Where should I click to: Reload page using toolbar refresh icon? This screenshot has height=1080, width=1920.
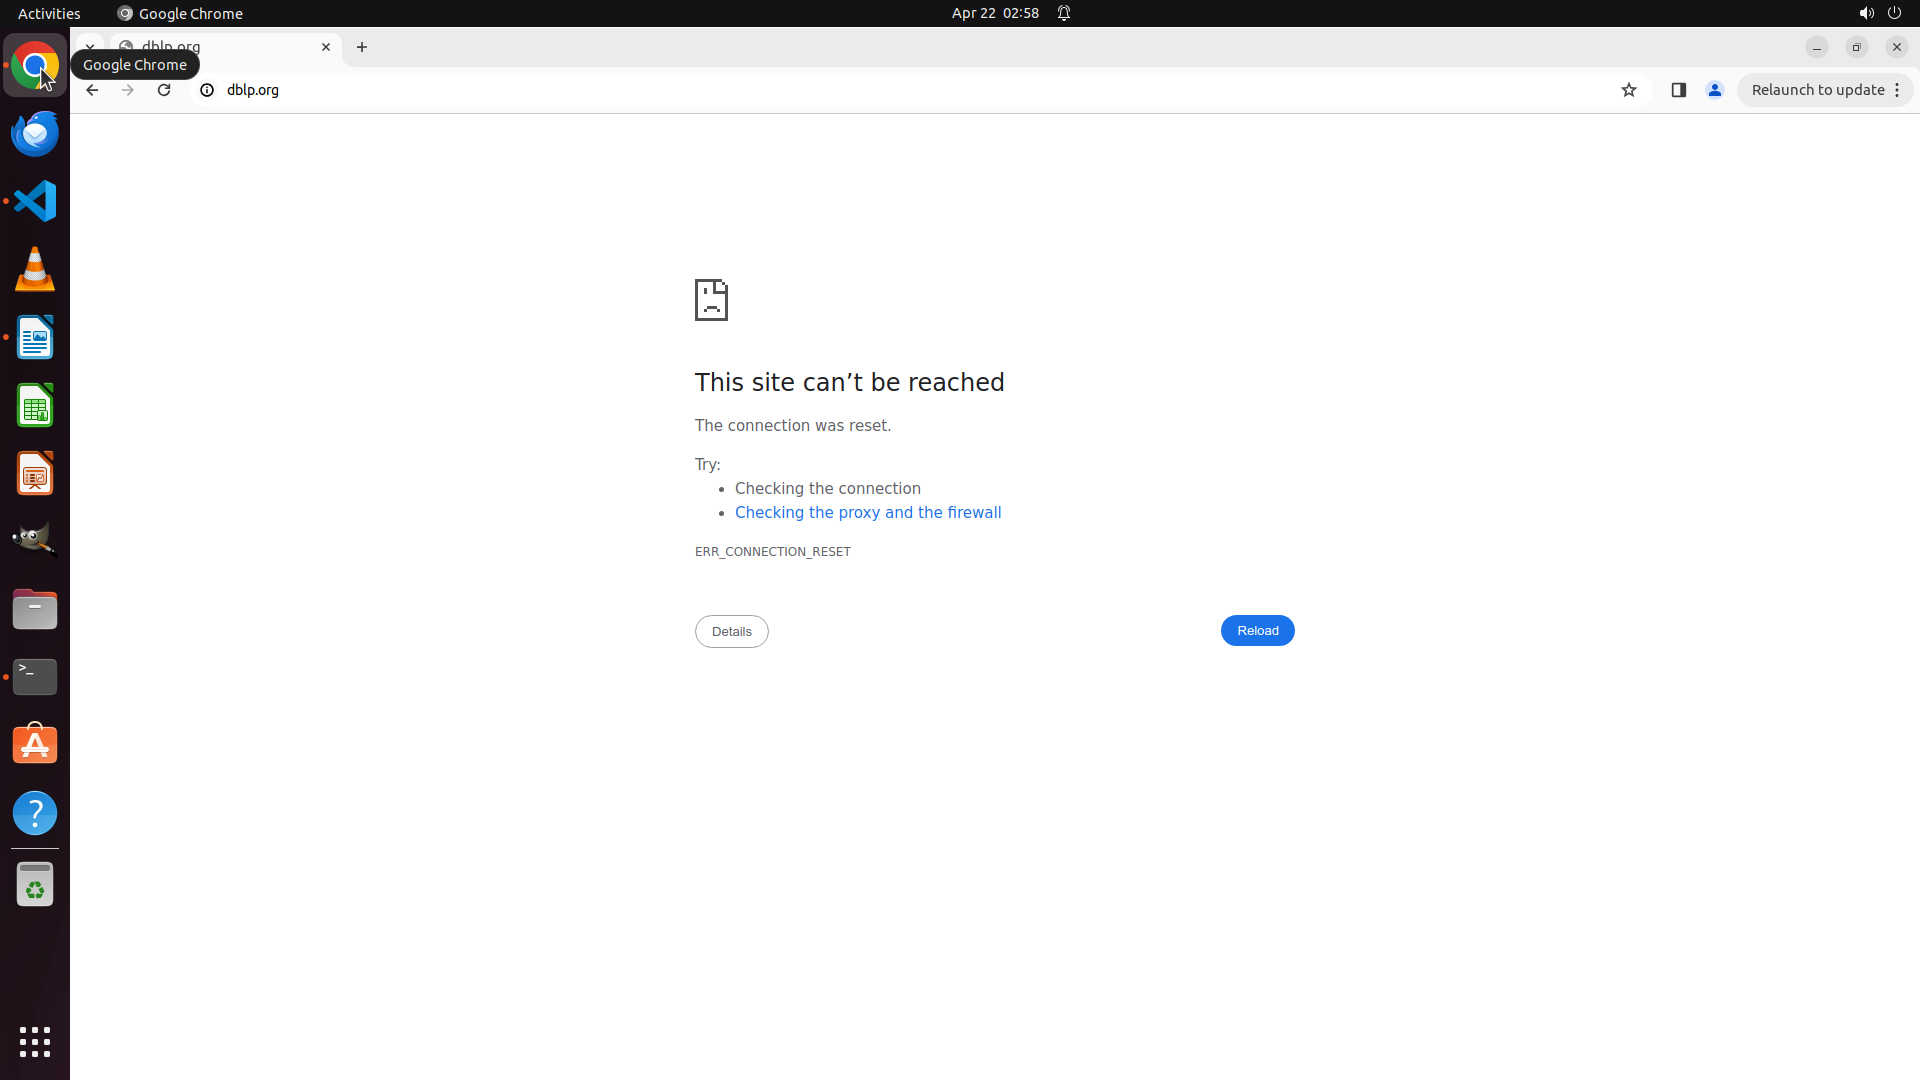(164, 90)
